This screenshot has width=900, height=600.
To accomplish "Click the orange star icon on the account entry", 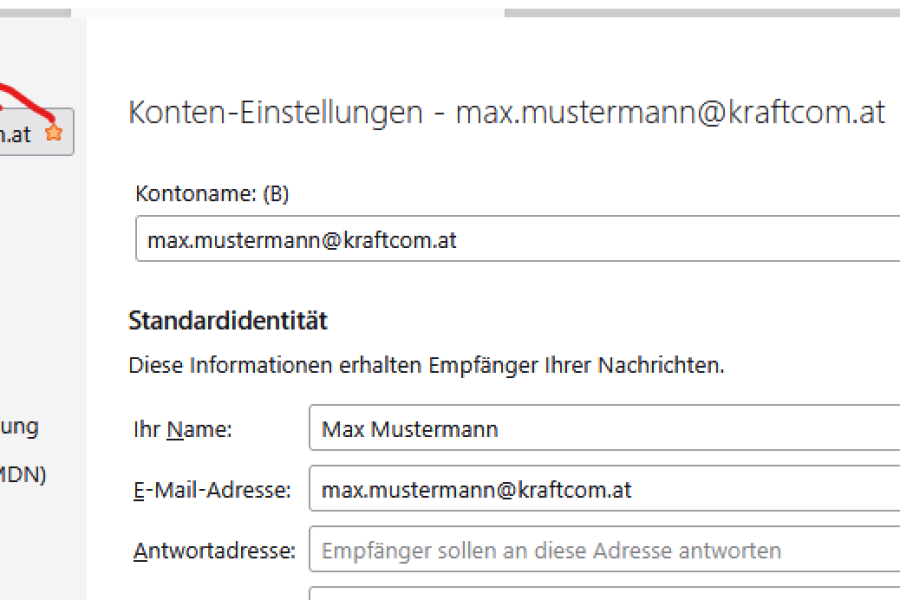I will point(54,132).
